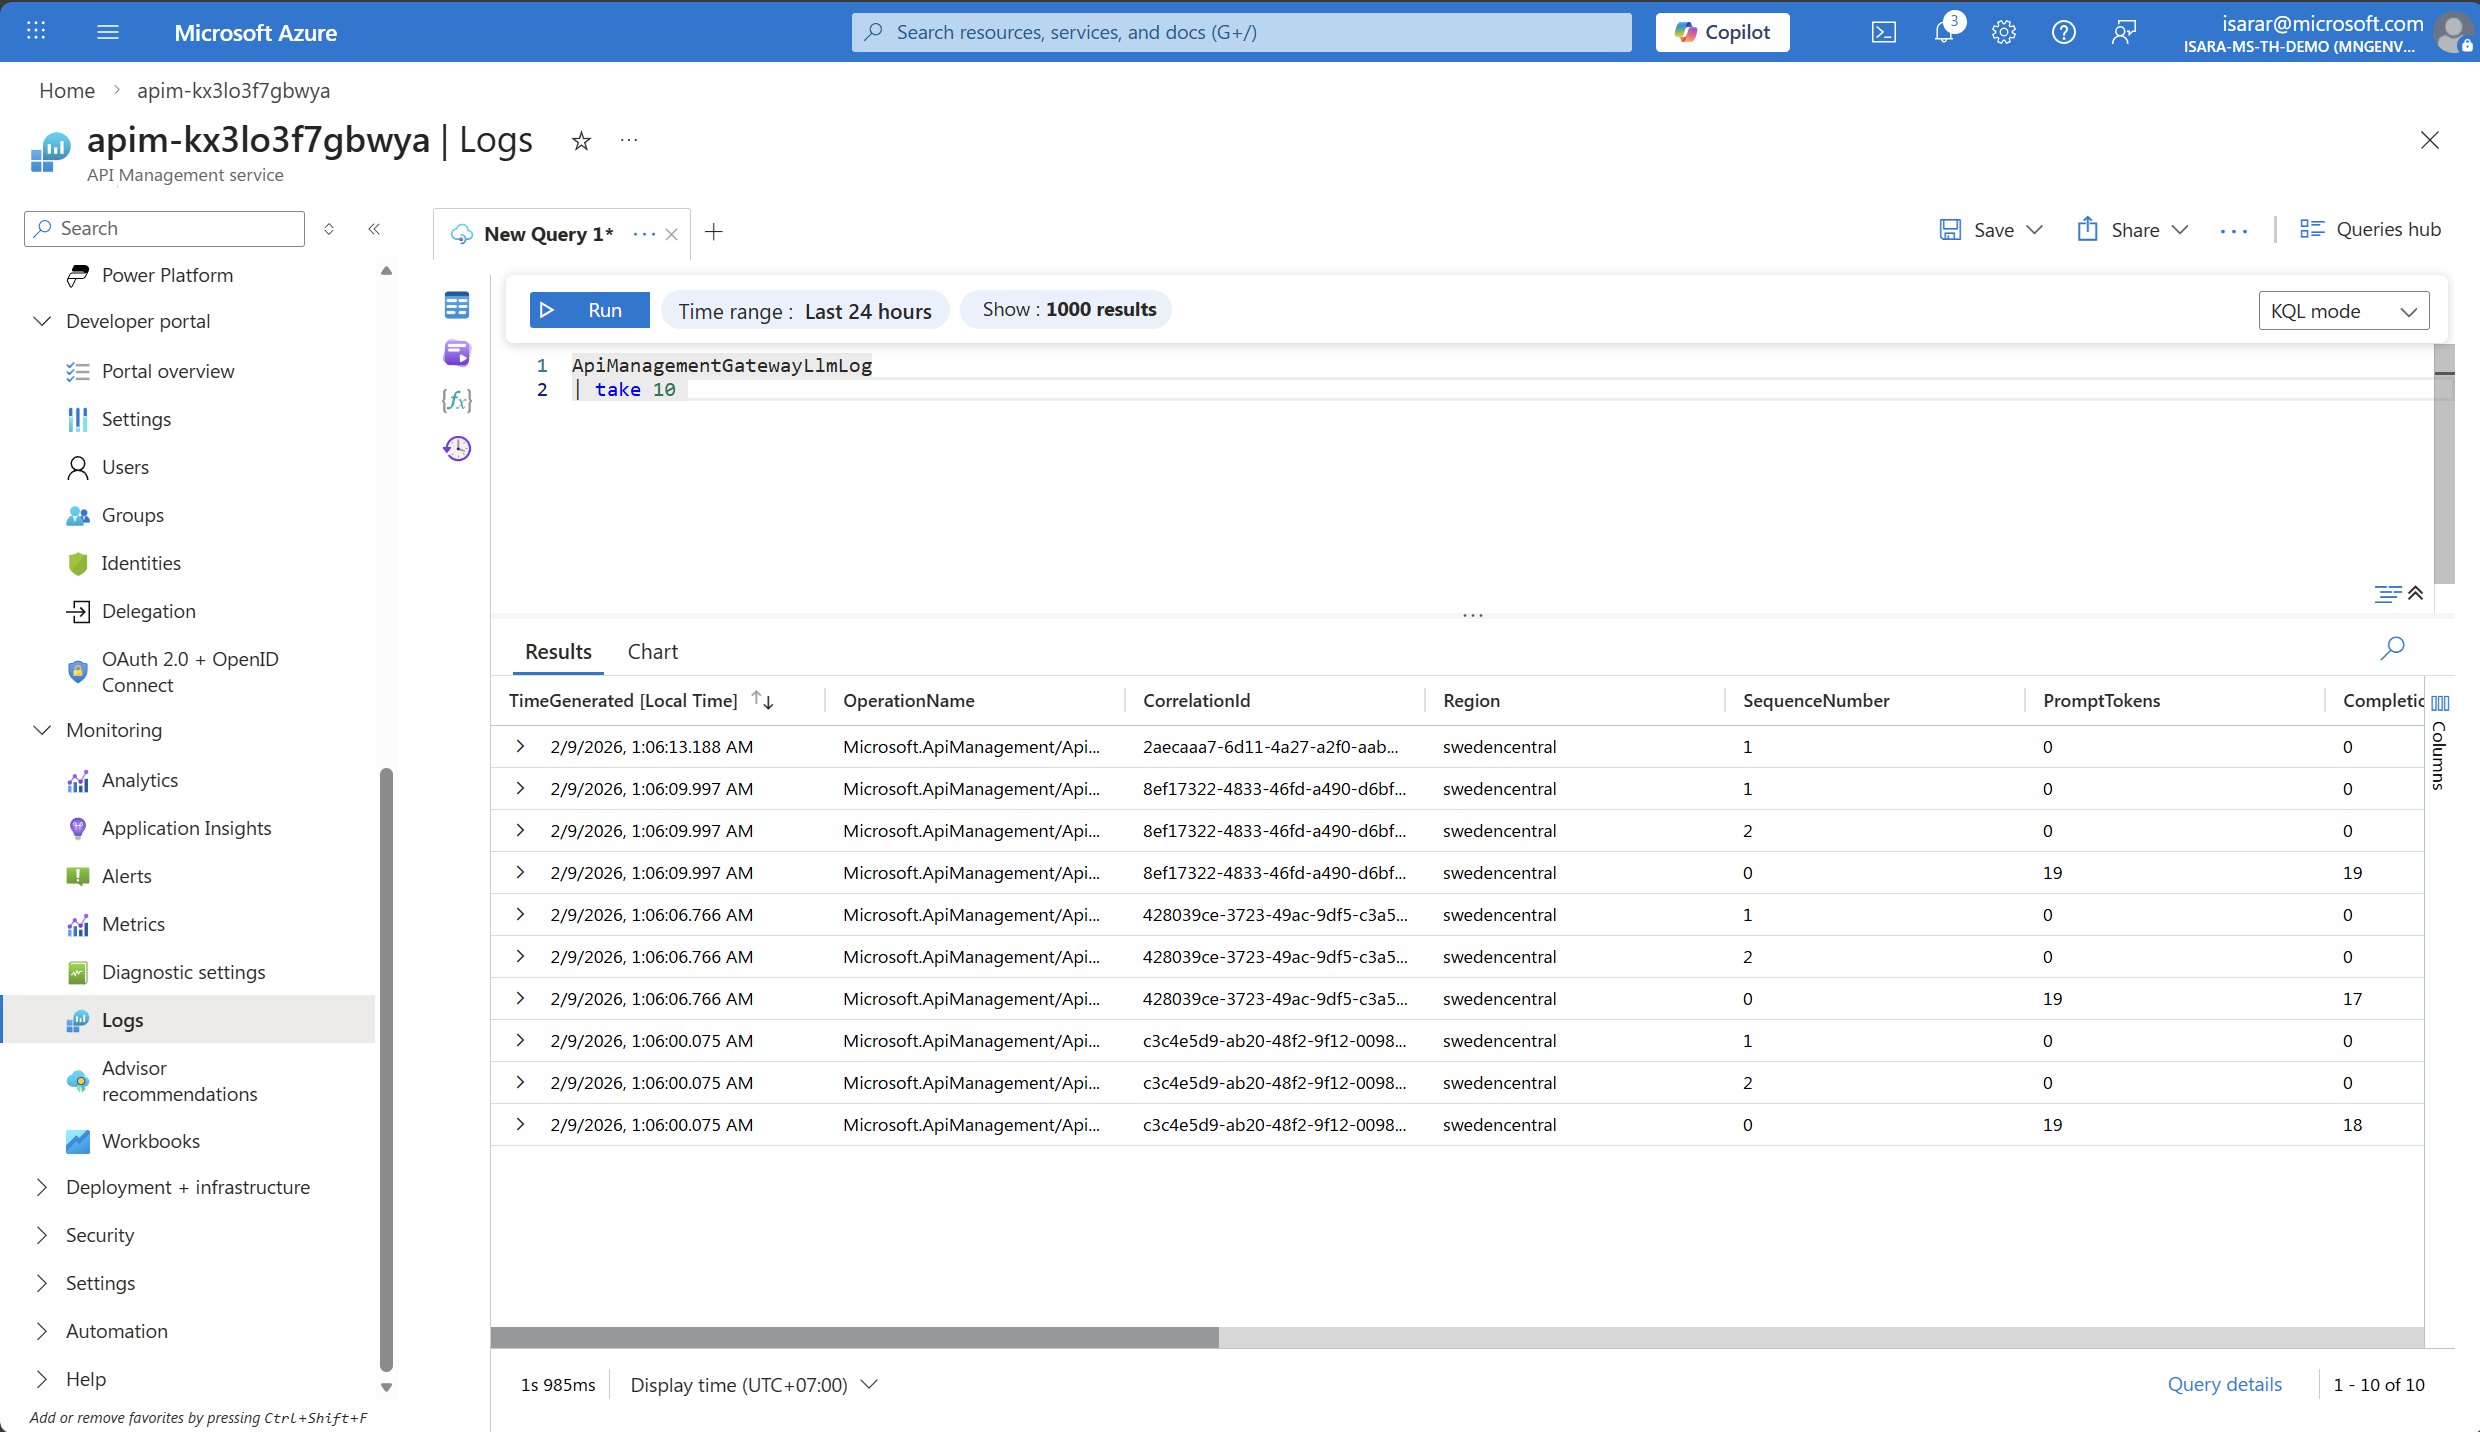Open the New Query 1 tab options ellipsis
Screen dimensions: 2480x1432
(644, 234)
